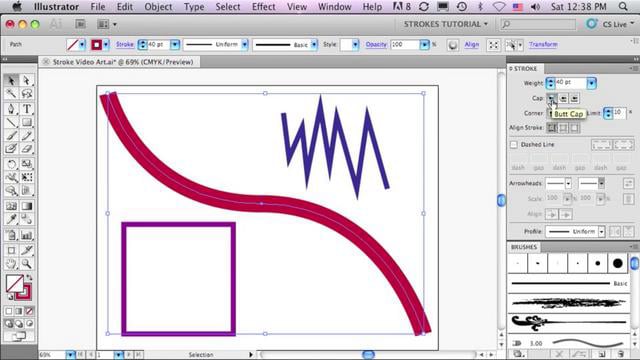
Task: Open Uniform width profile dropdown in control bar
Action: pos(244,44)
